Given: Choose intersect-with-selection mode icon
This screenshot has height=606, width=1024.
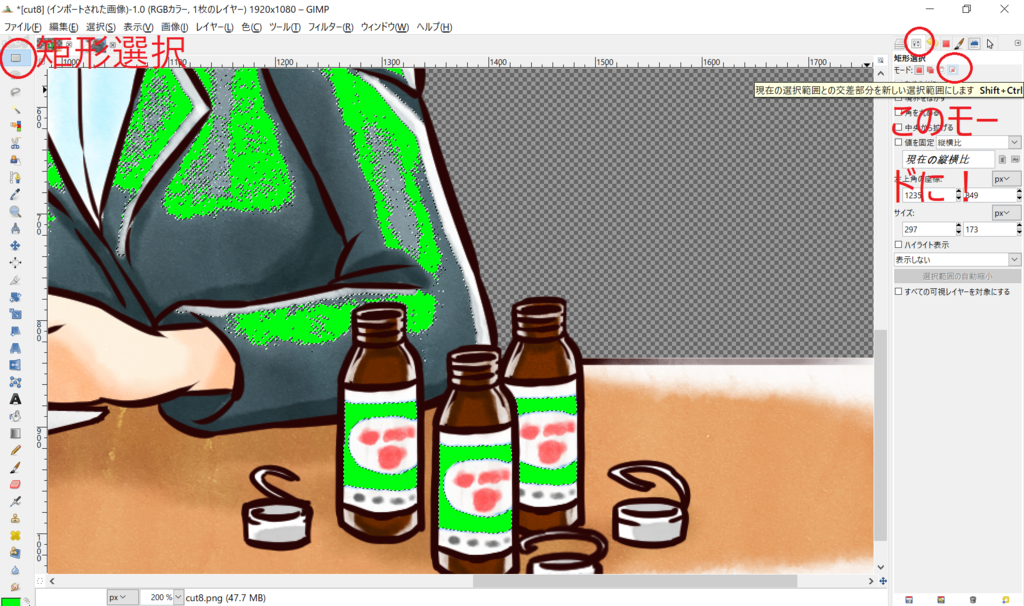Looking at the screenshot, I should pyautogui.click(x=953, y=70).
